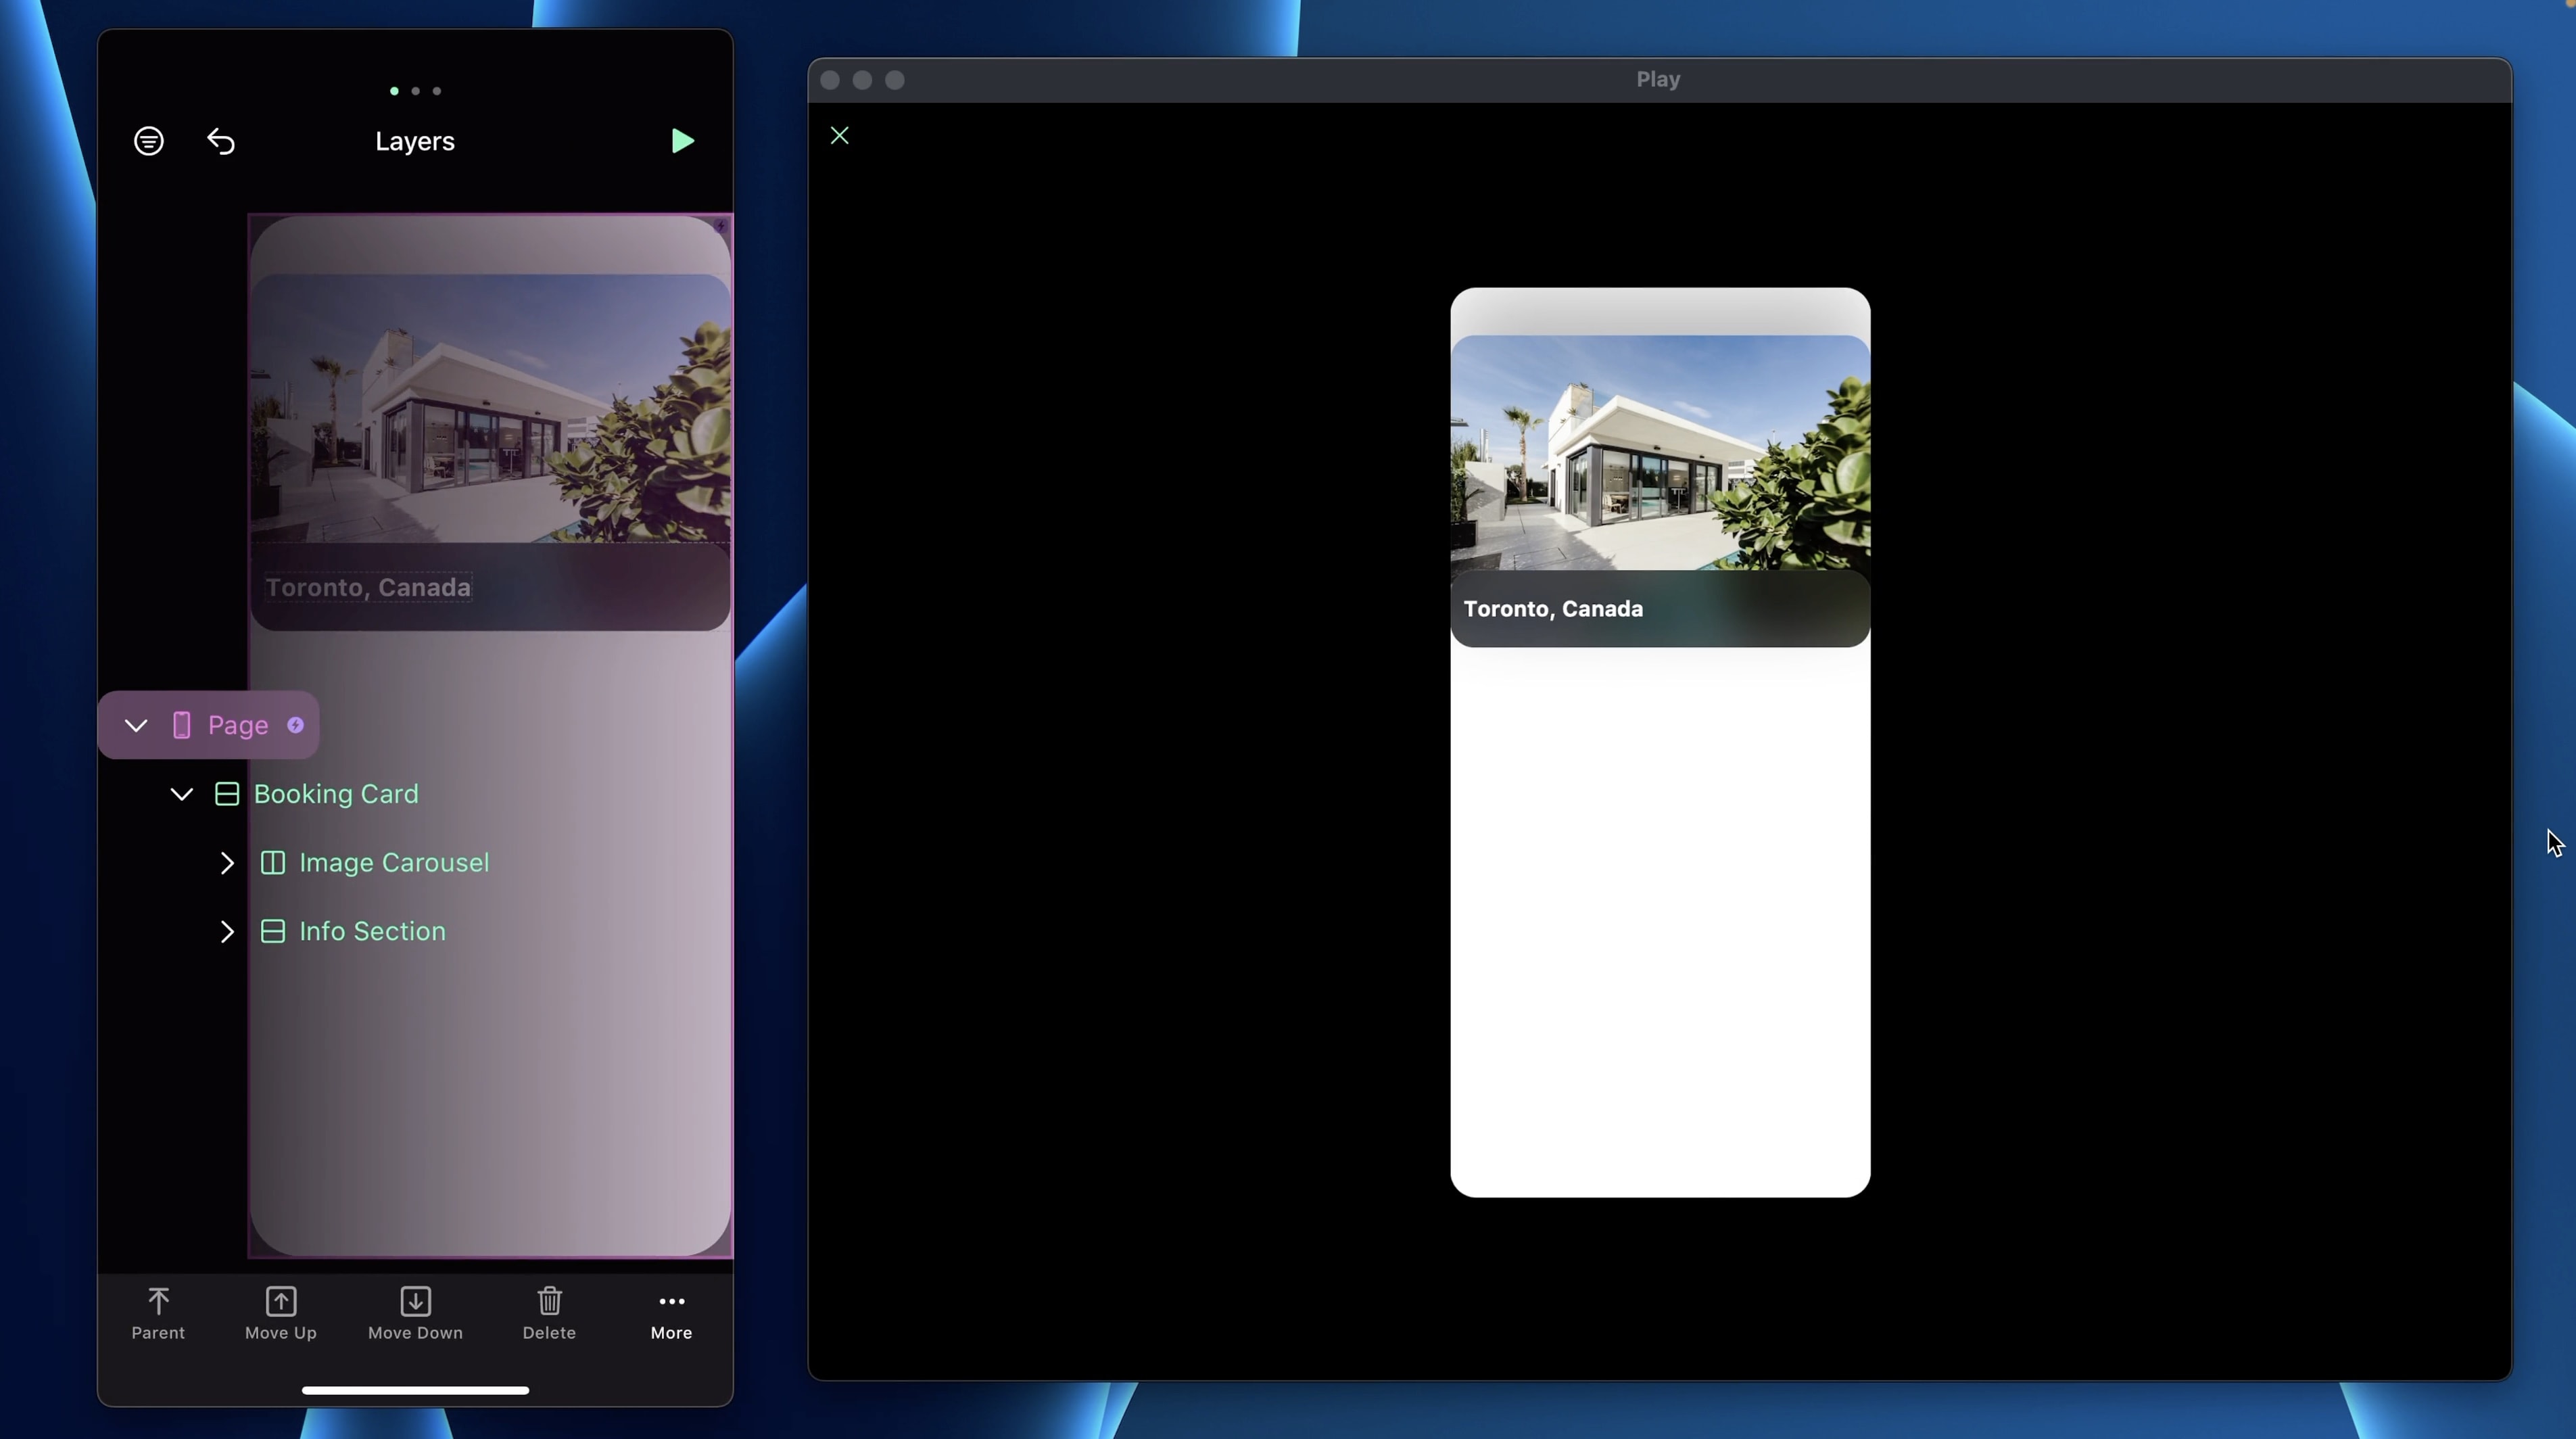Screen dimensions: 2576x1439
Task: Click the three-dot page indicator
Action: [x=415, y=91]
